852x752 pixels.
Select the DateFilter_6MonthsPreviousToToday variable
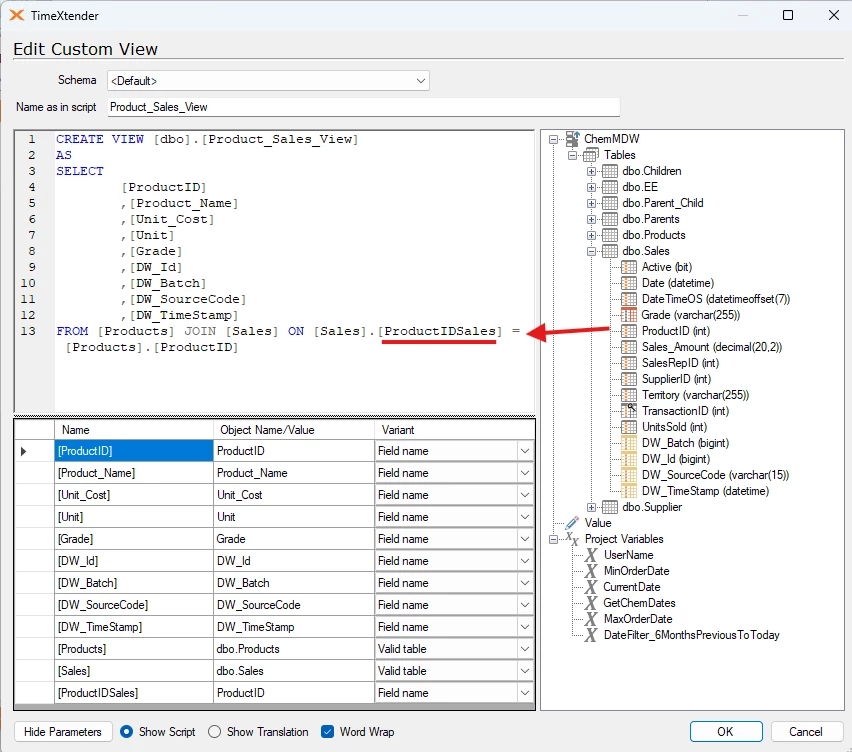coord(692,635)
